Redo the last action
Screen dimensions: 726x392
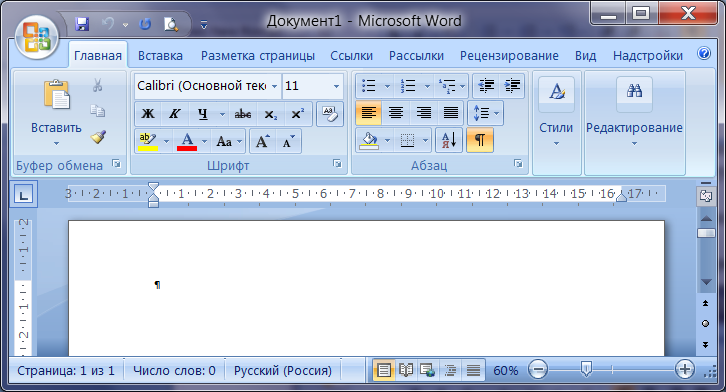coord(145,24)
